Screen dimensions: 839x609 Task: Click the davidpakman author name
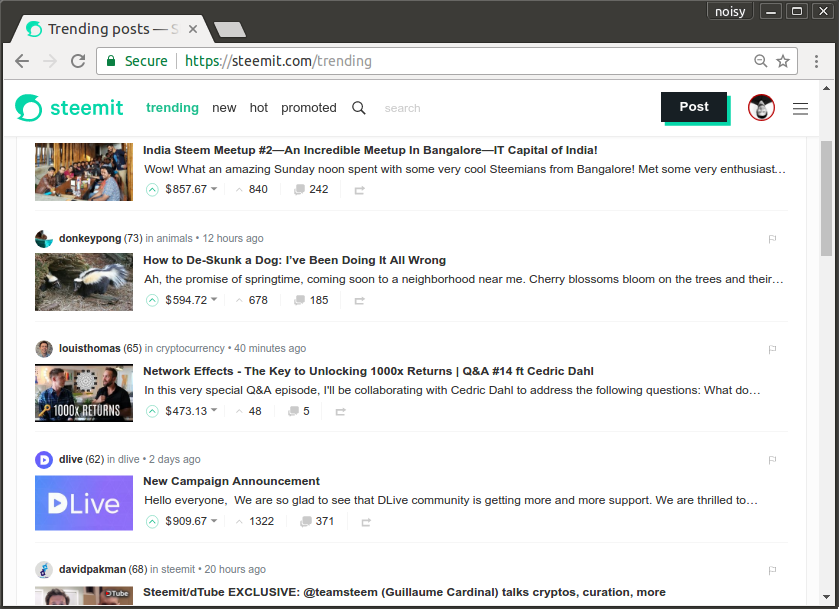click(92, 569)
